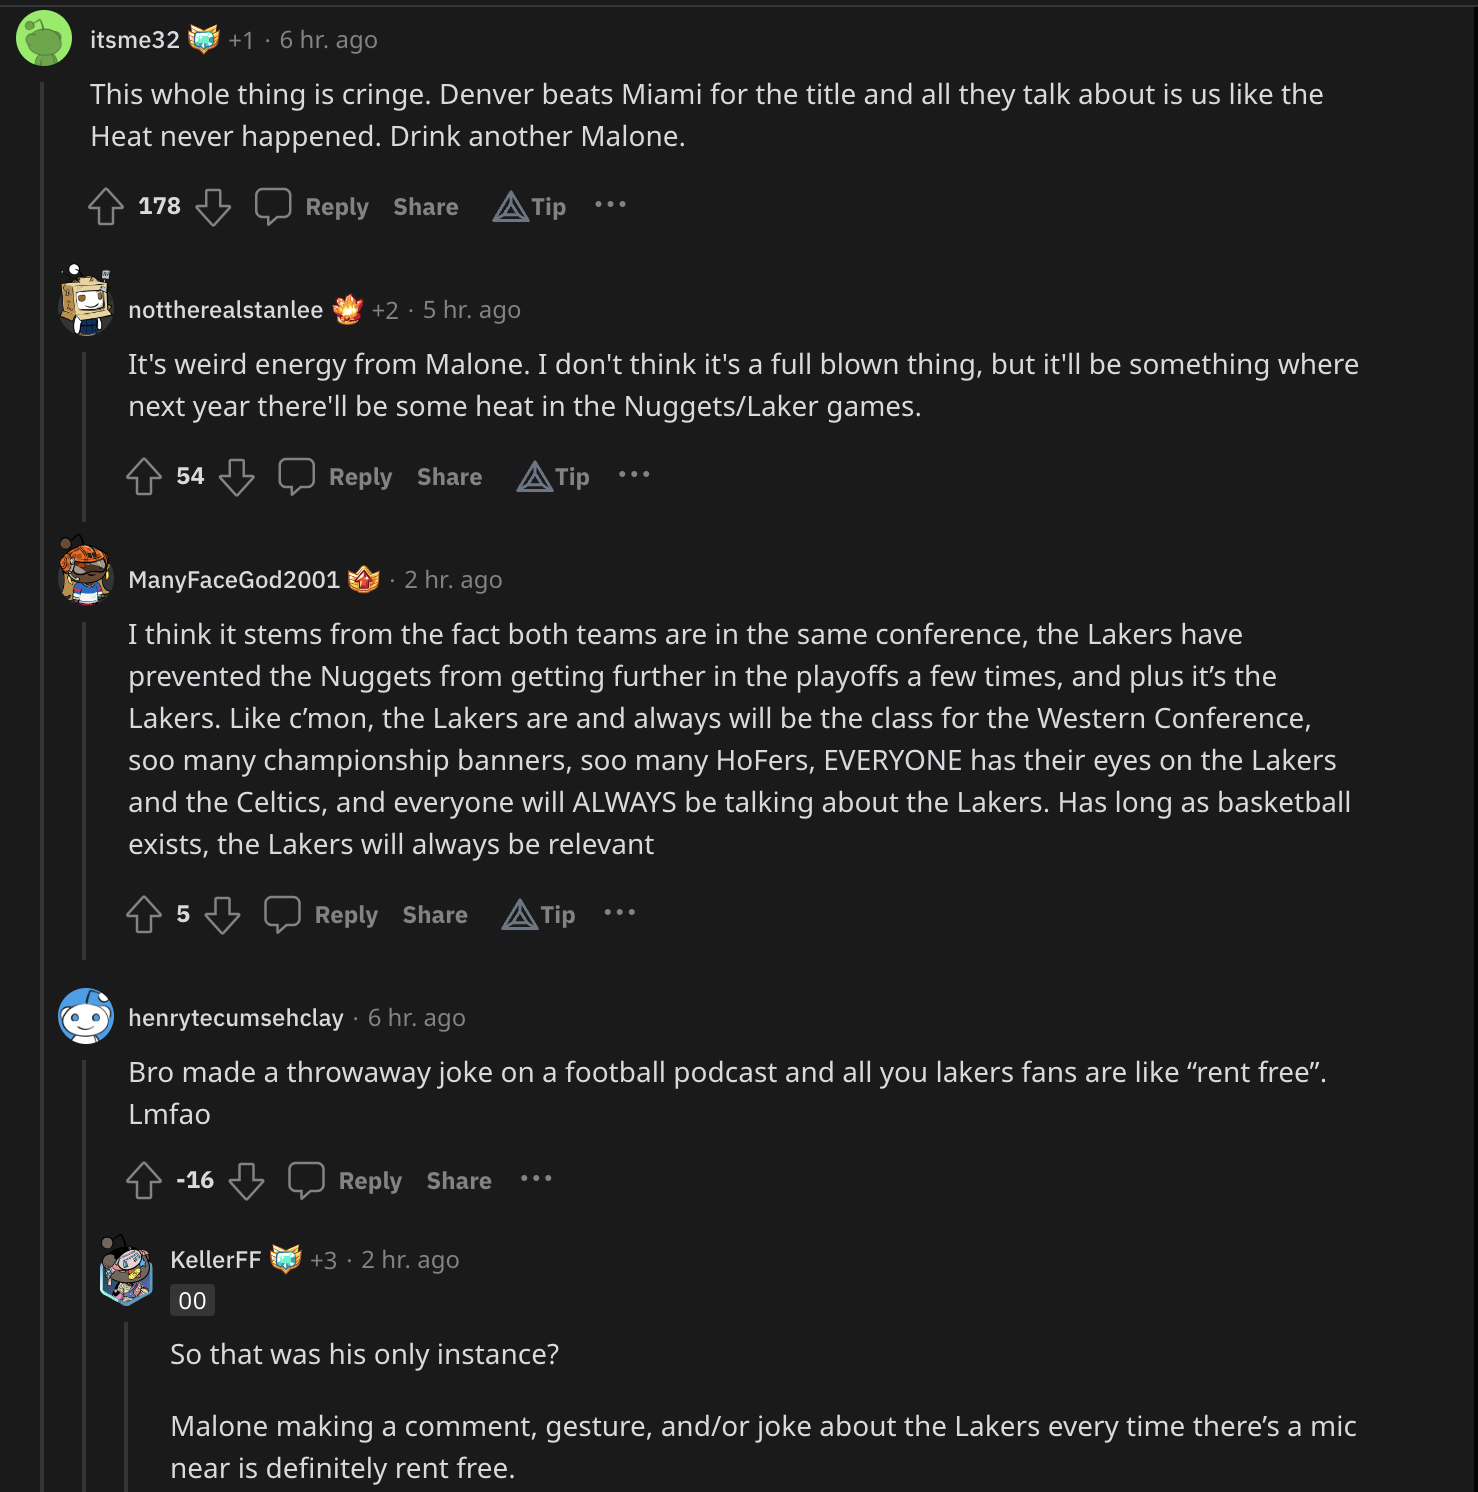Downvote ManyFaceGod2001's comment with 5 points
The image size is (1478, 1492).
pos(222,915)
